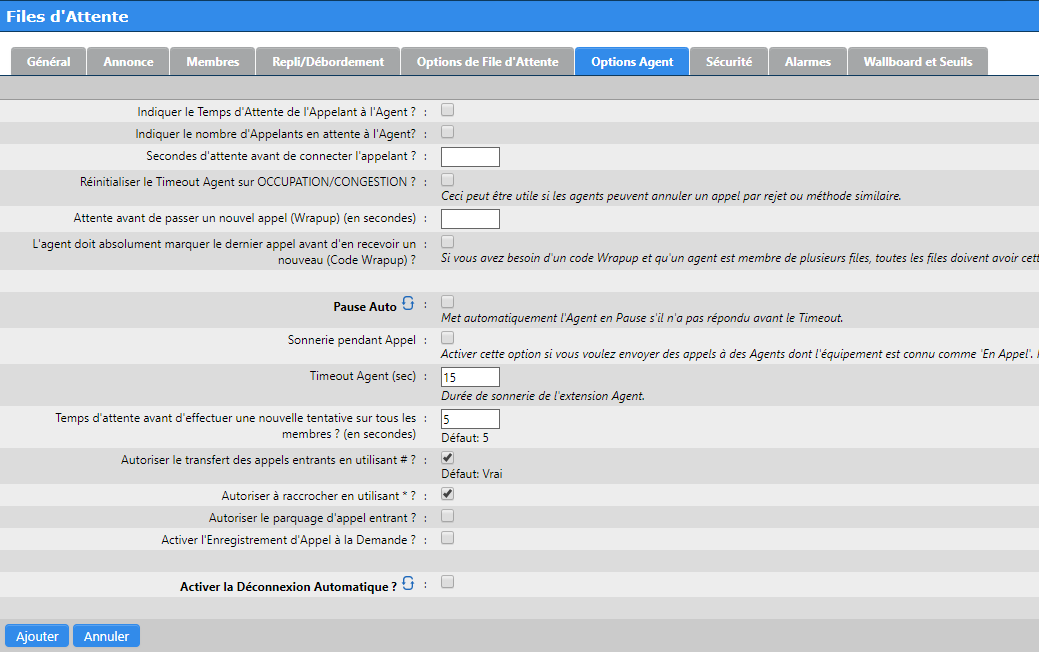The width and height of the screenshot is (1039, 652).
Task: Open Wallboard et Seuils tab
Action: point(918,62)
